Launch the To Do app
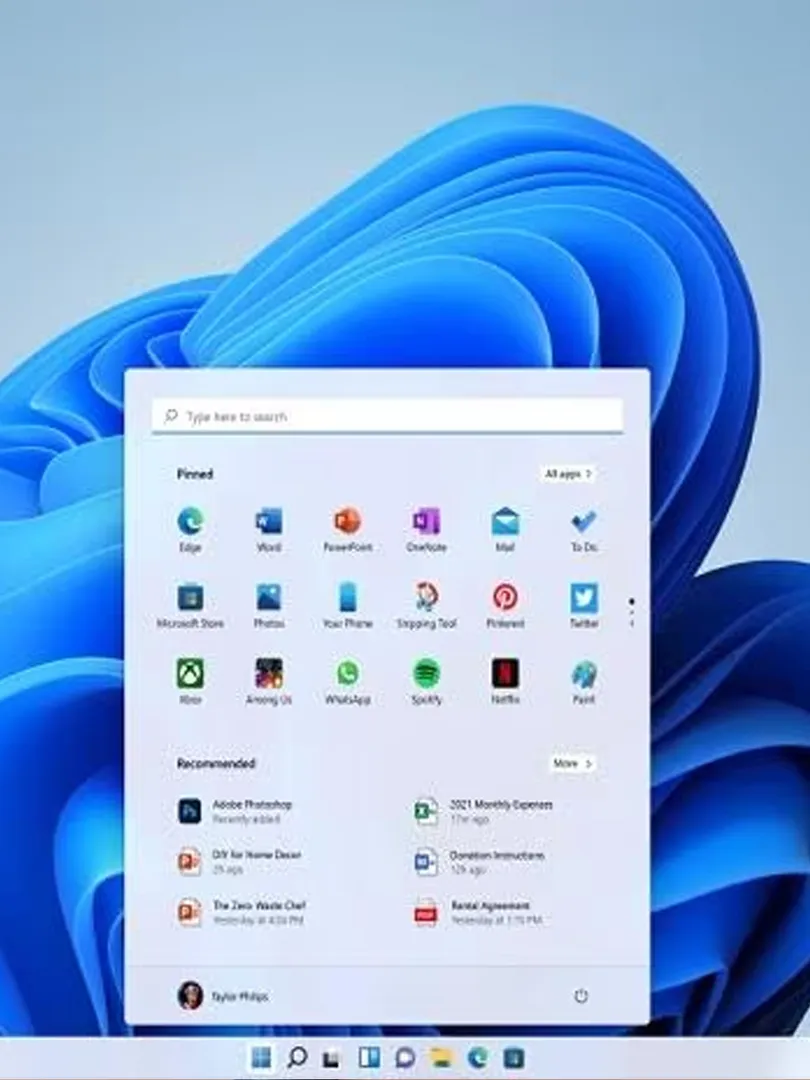This screenshot has width=810, height=1080. [583, 529]
